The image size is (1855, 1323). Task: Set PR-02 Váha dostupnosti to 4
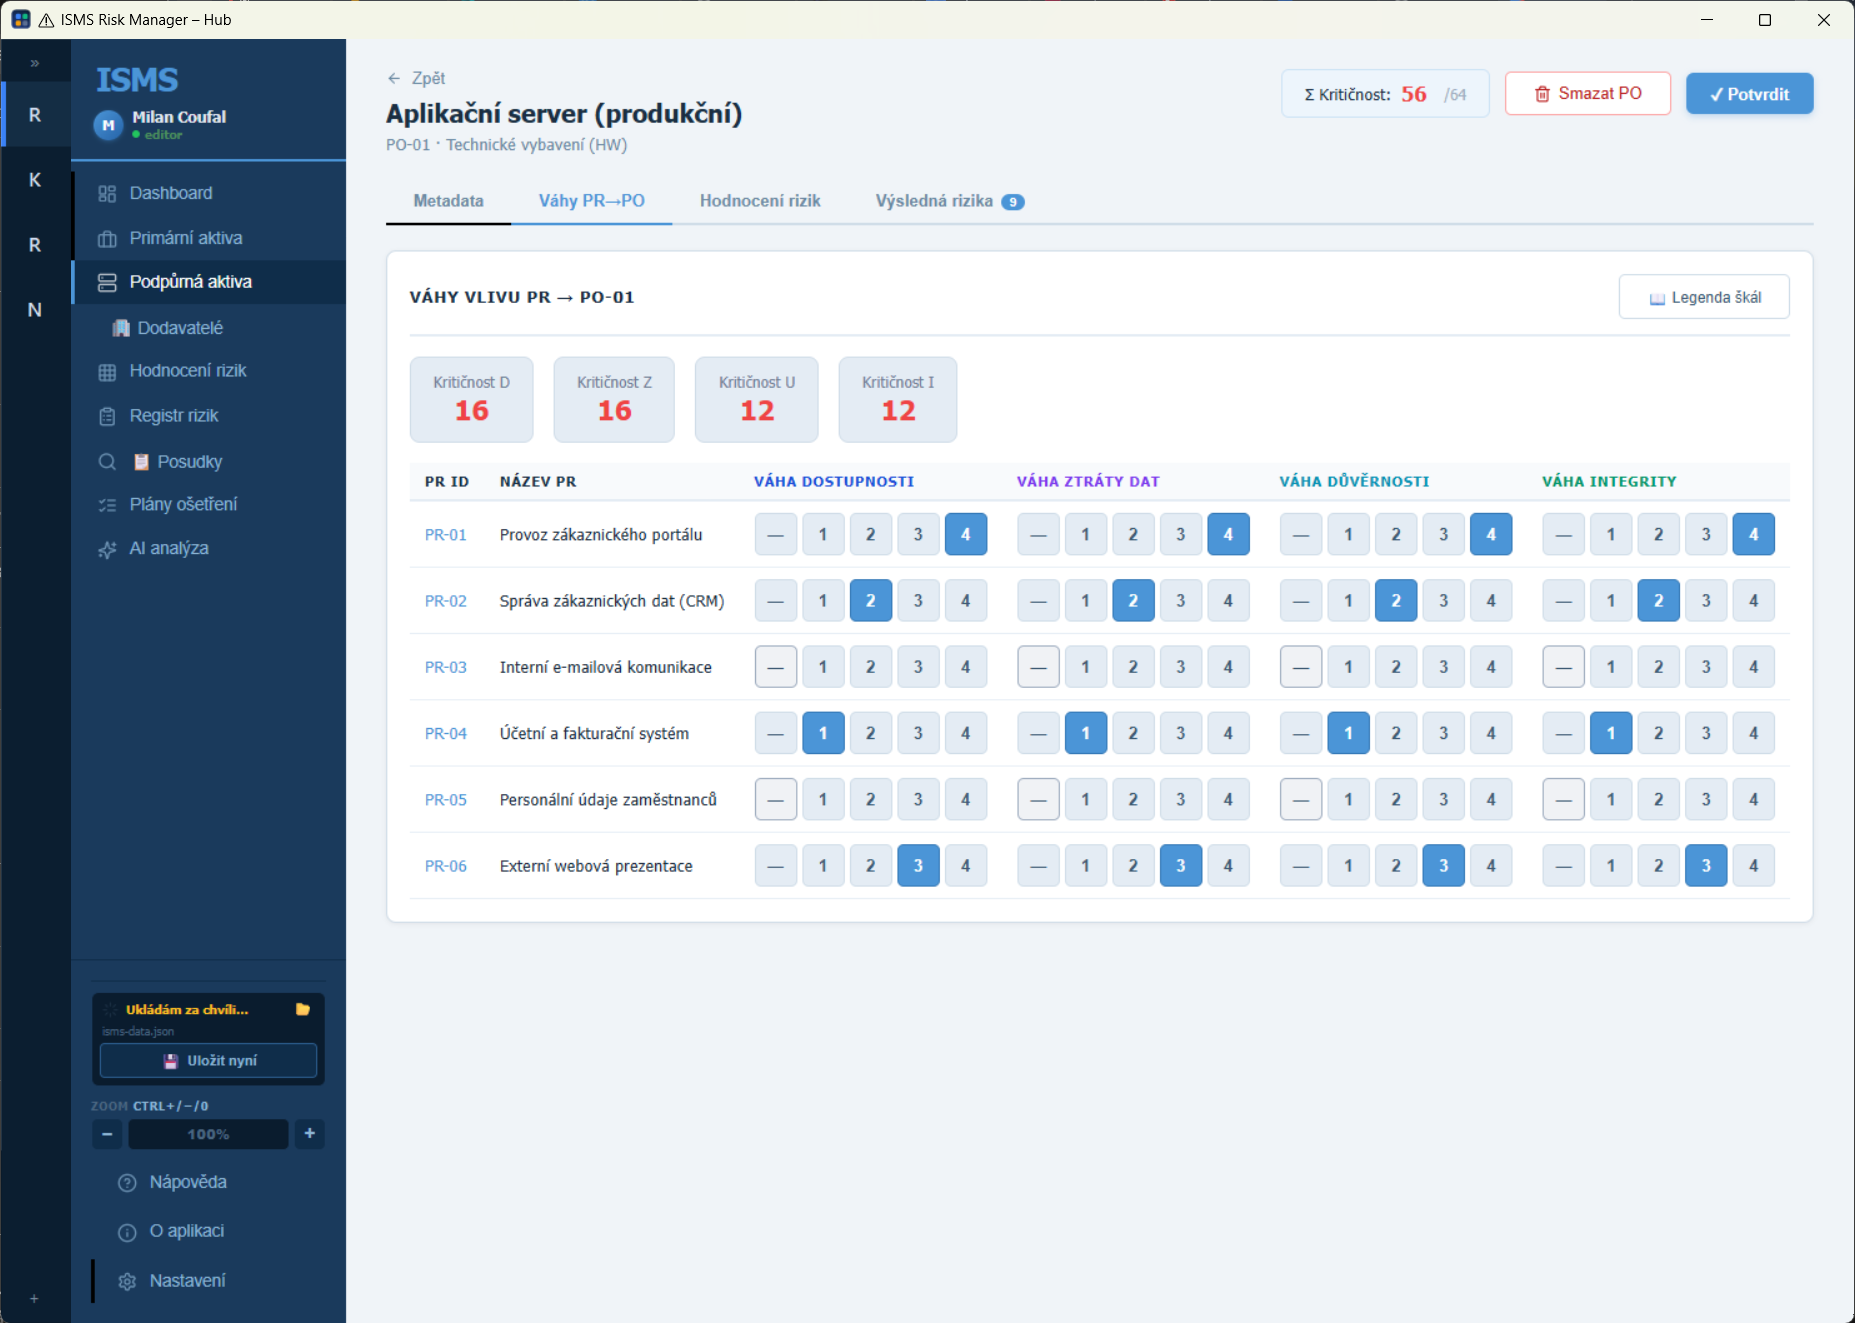click(x=966, y=600)
